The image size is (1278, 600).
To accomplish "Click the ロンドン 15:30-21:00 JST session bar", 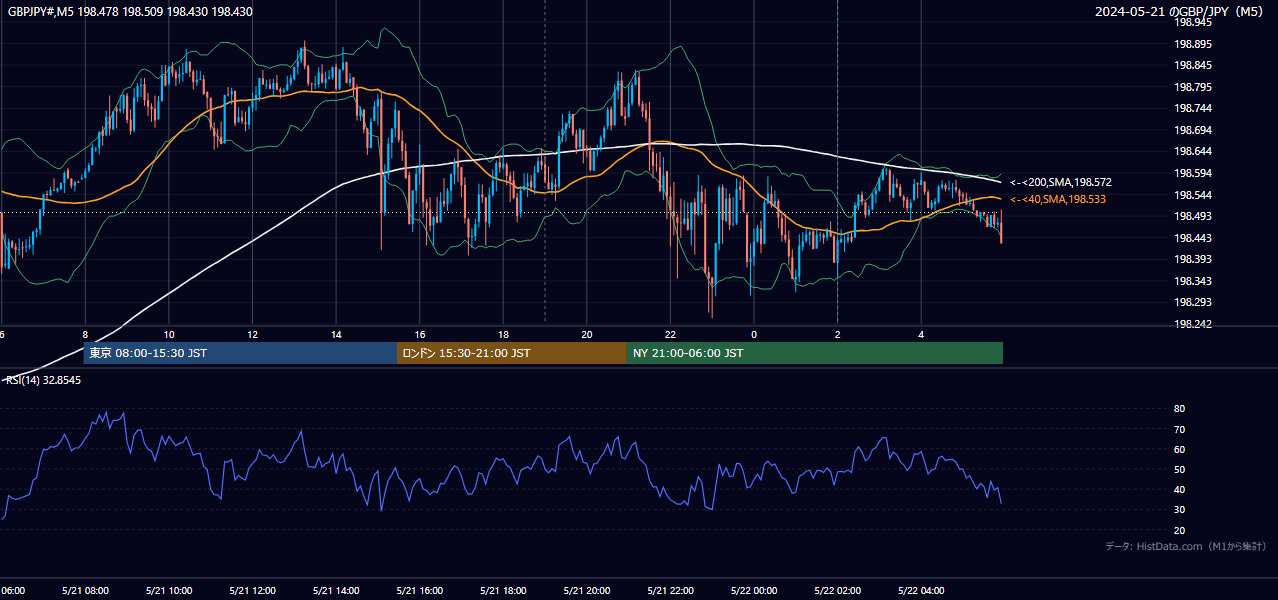I will (512, 353).
